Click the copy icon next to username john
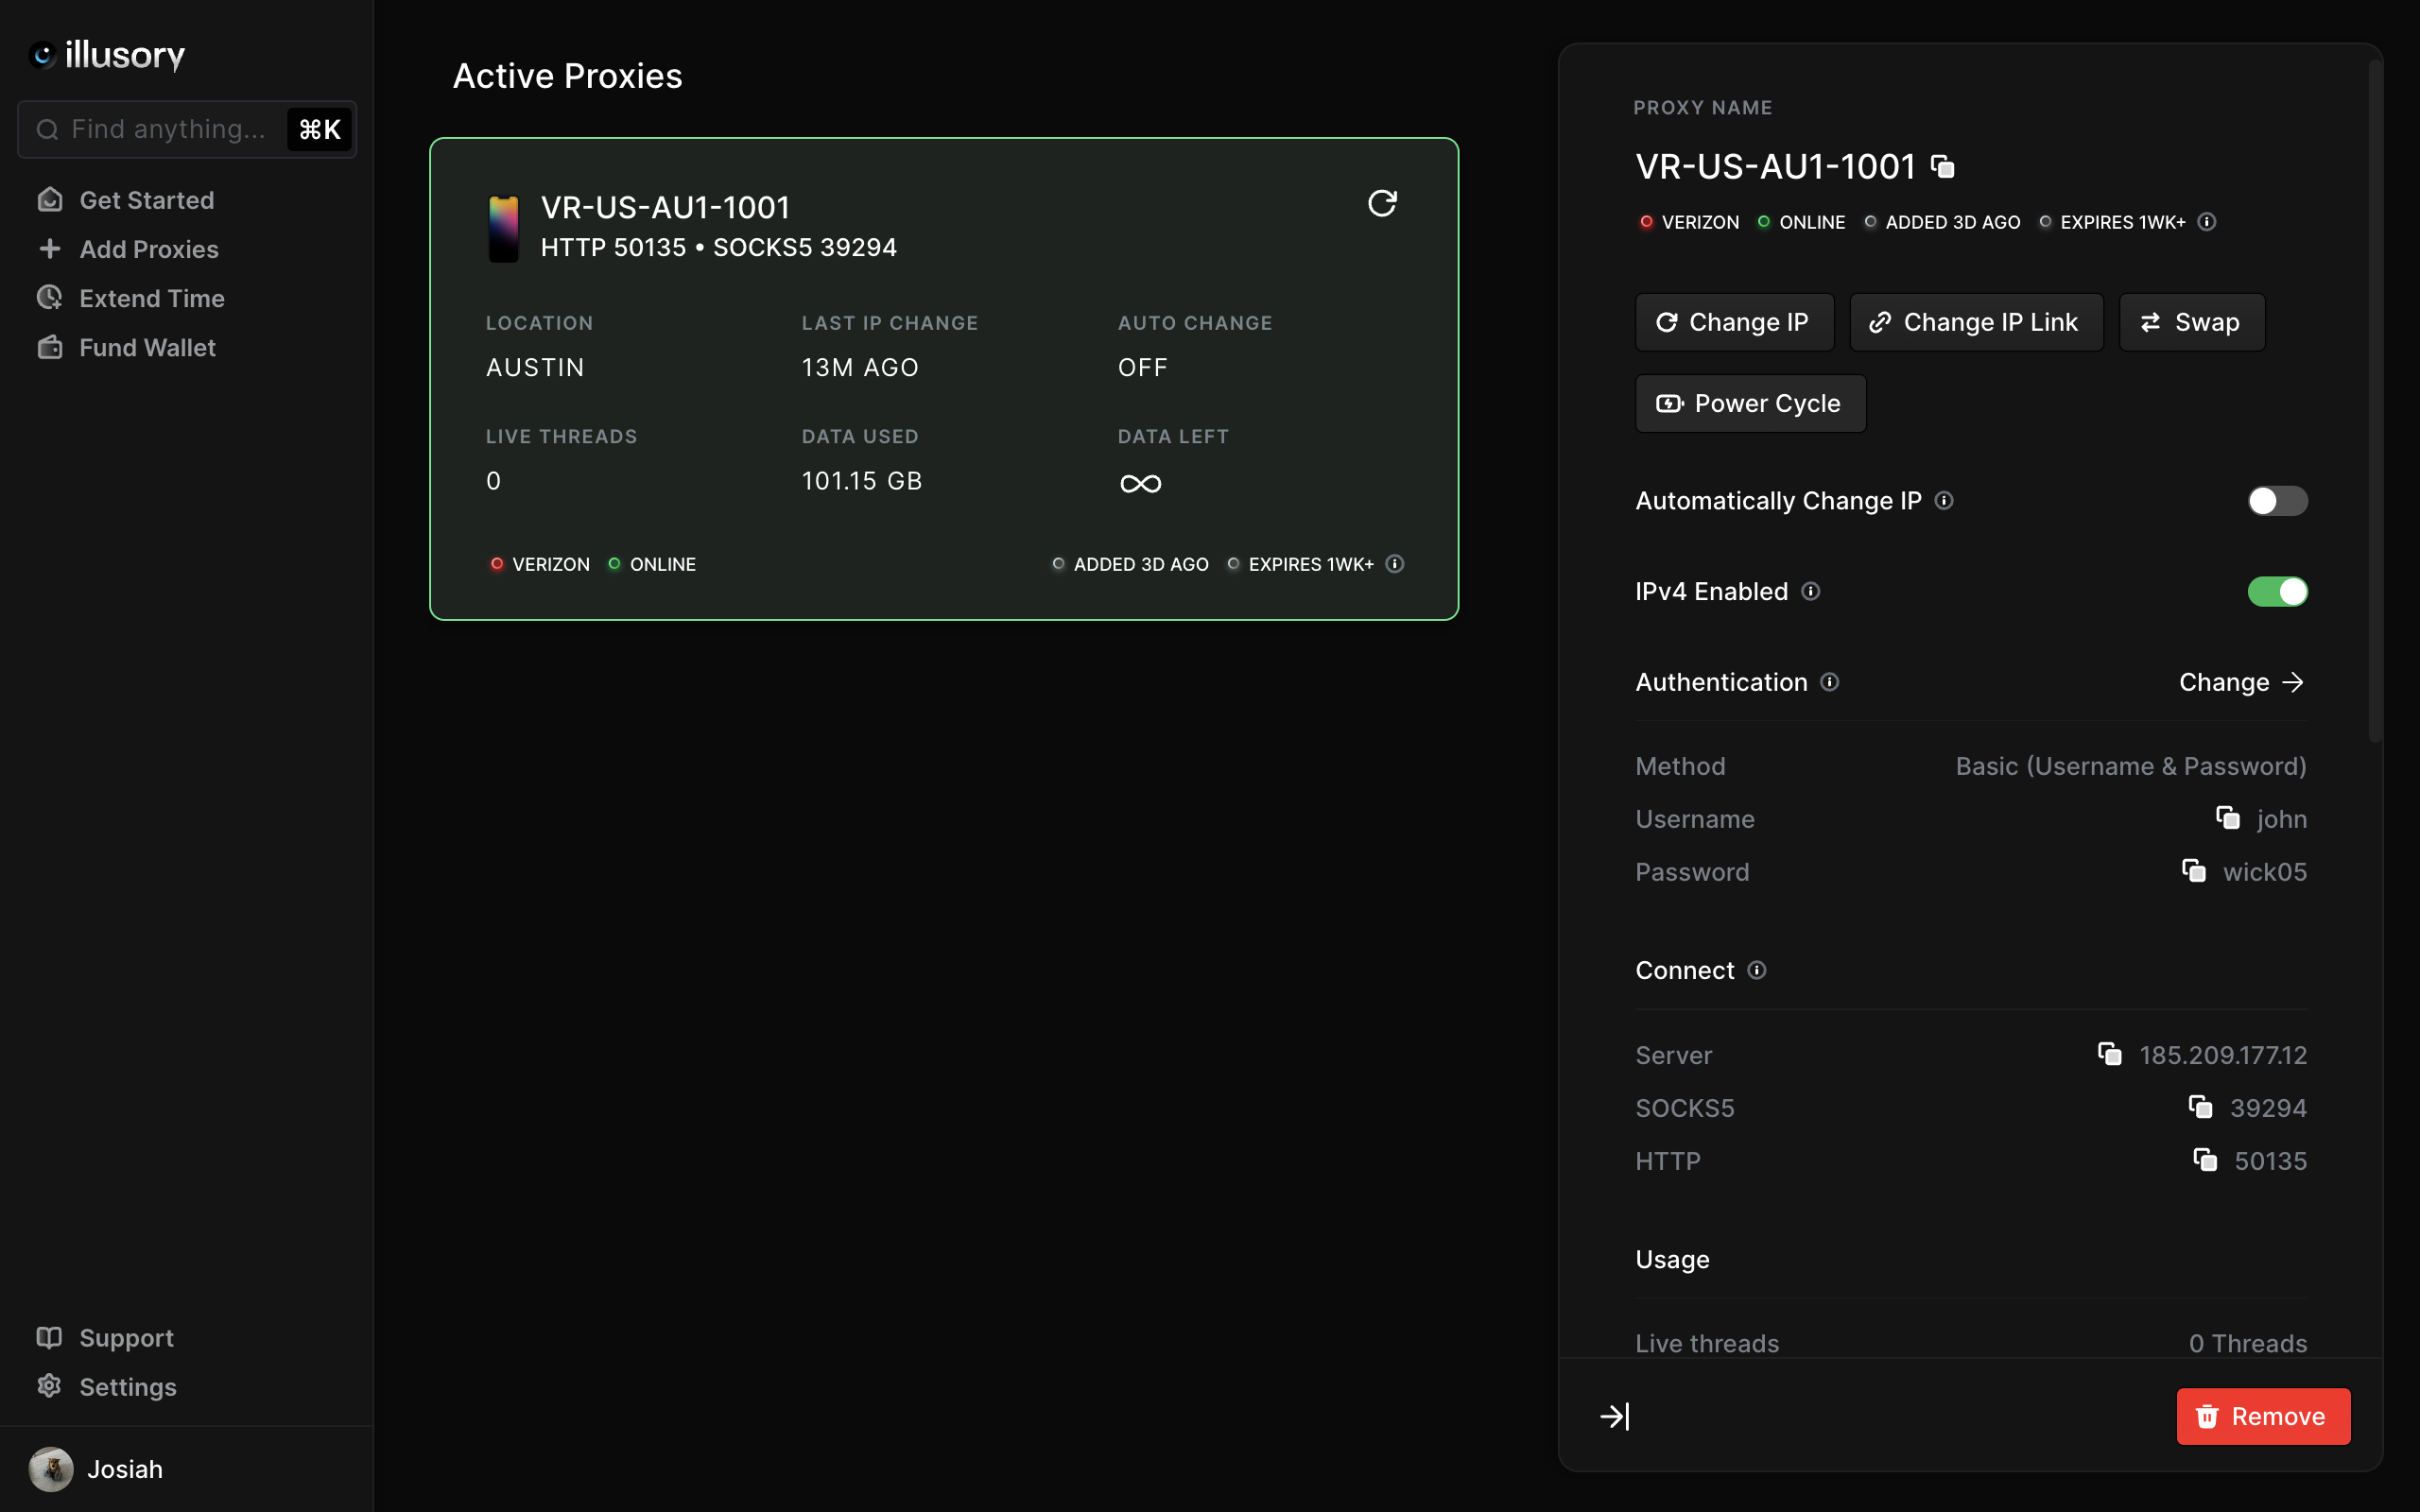 [2226, 818]
